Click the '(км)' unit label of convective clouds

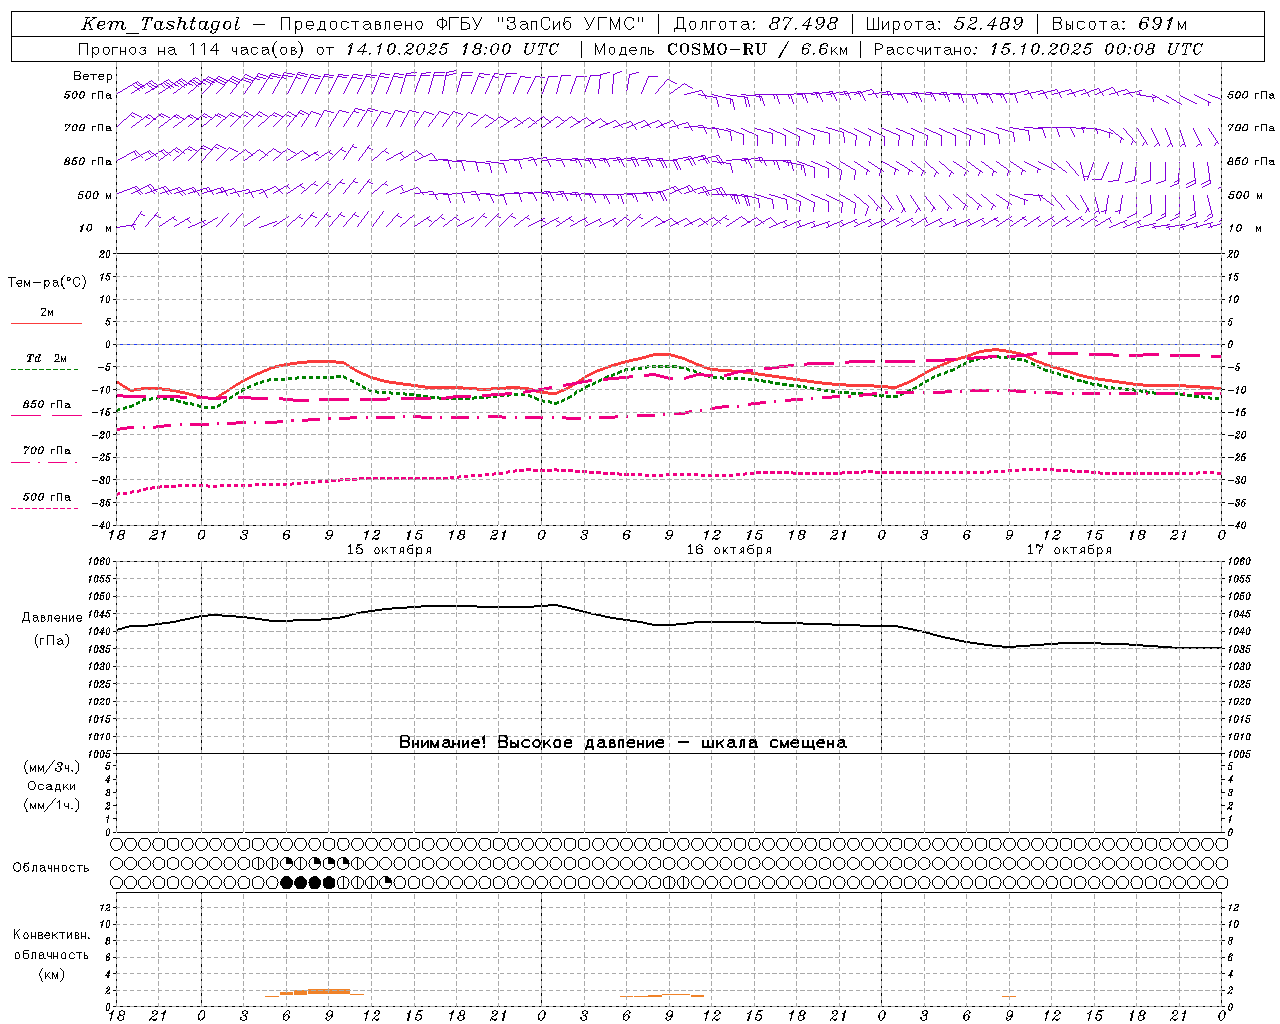click(51, 974)
